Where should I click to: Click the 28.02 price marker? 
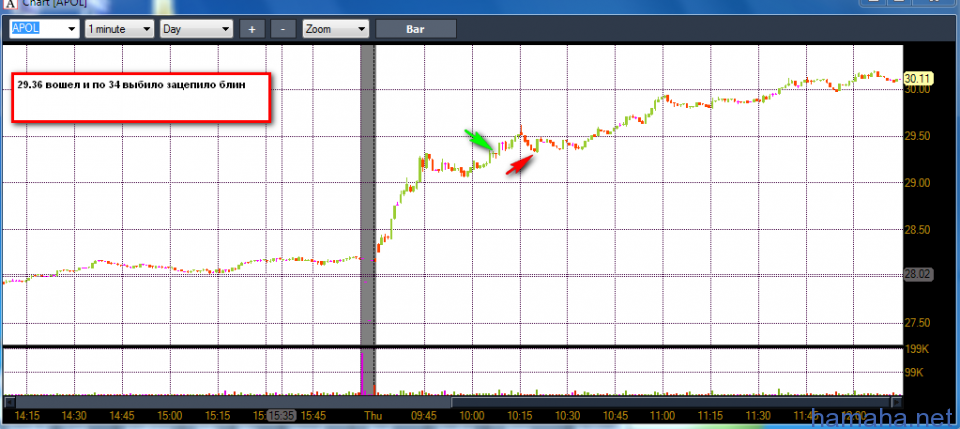[x=918, y=275]
